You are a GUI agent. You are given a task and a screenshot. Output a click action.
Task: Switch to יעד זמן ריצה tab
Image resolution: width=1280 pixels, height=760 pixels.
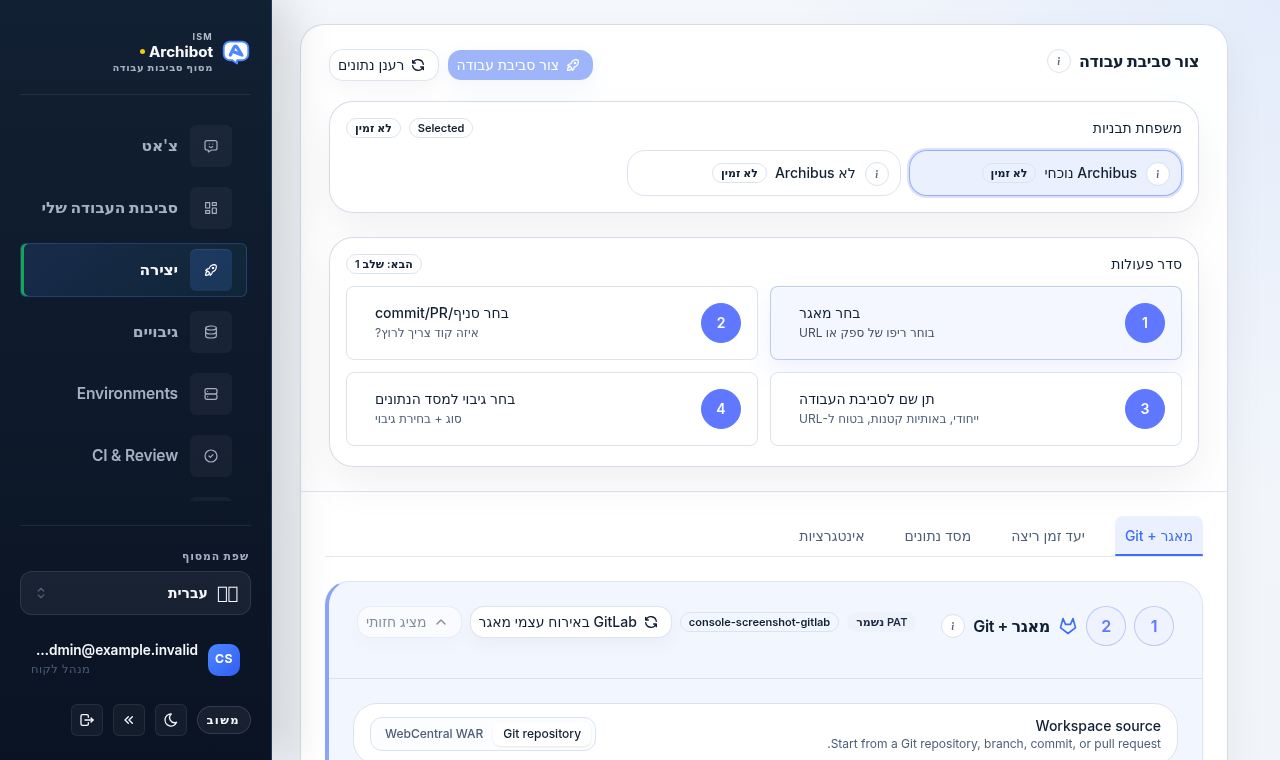click(x=1048, y=536)
